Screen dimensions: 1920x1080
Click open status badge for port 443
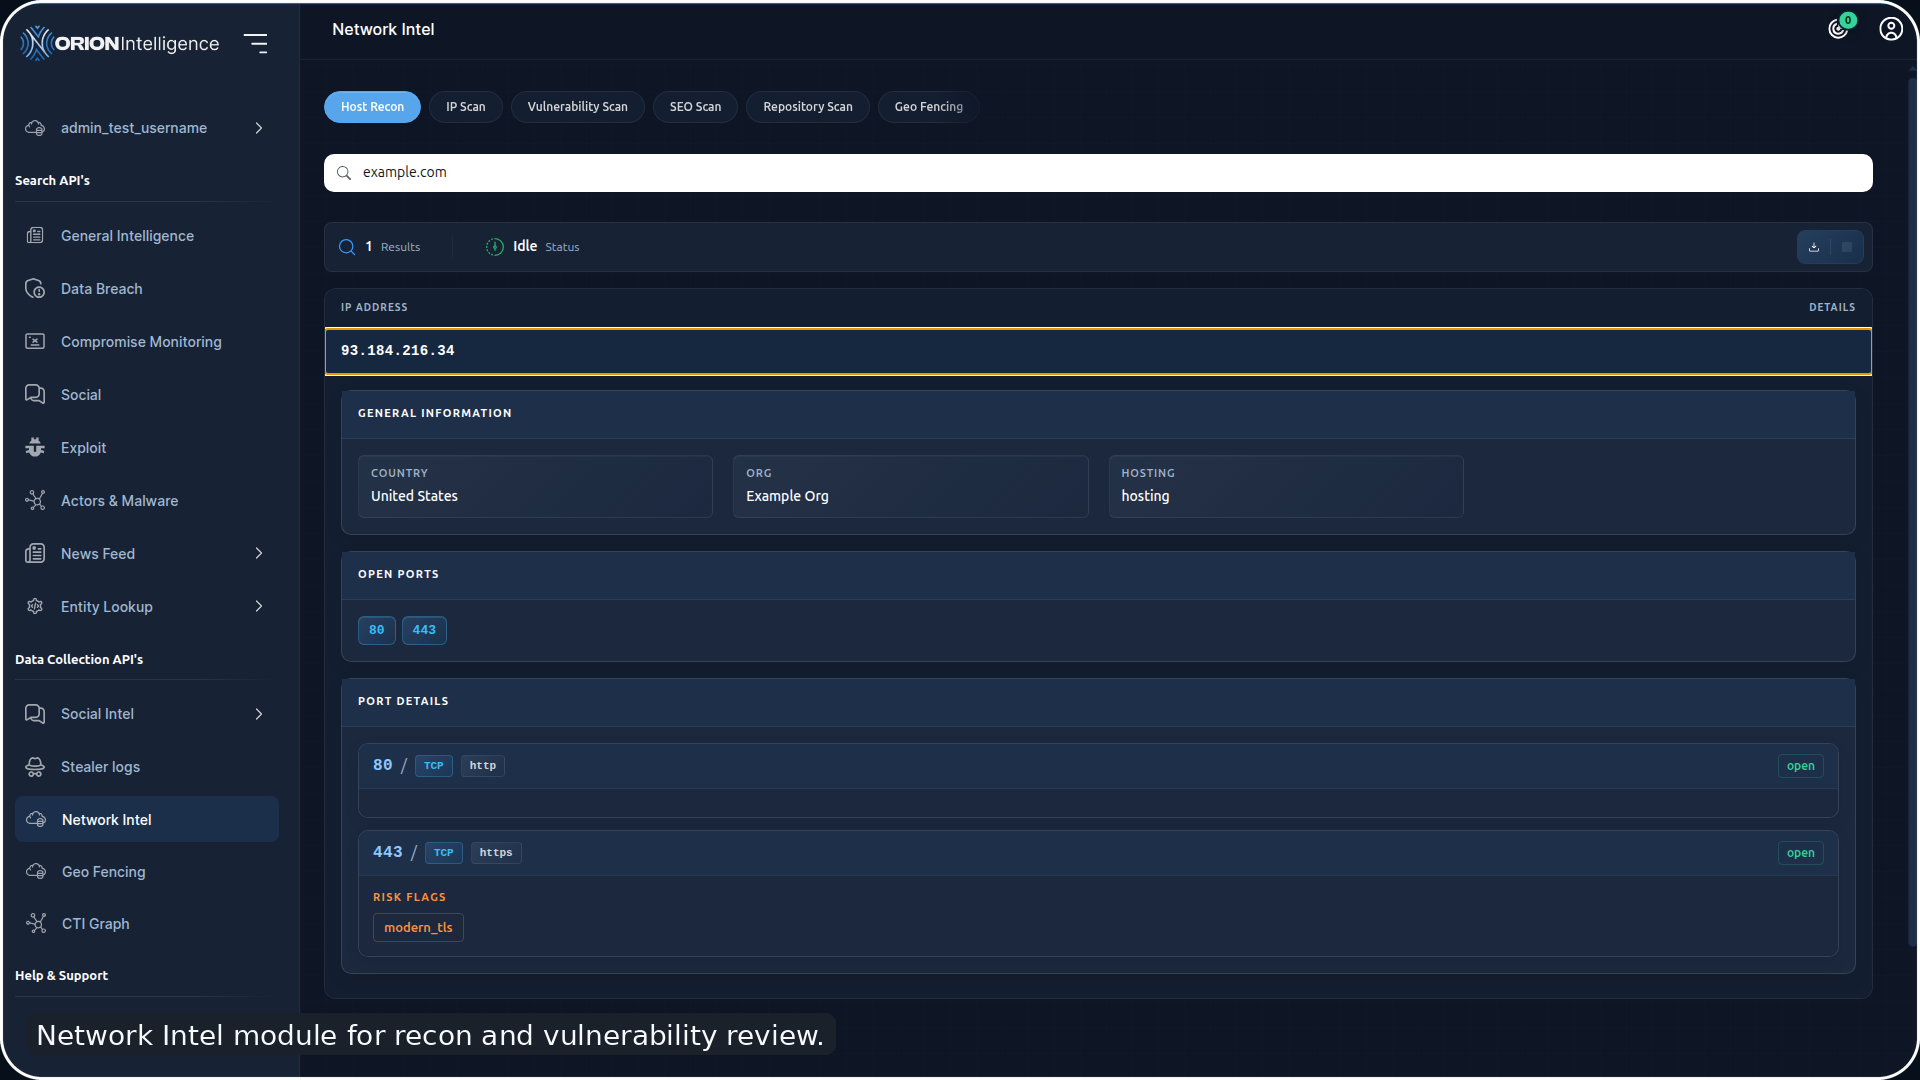click(1800, 853)
